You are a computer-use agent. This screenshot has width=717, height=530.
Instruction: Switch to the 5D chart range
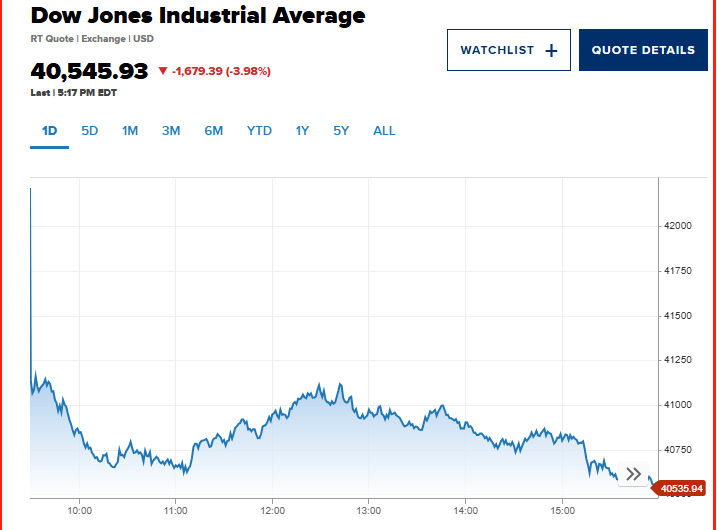tap(90, 131)
